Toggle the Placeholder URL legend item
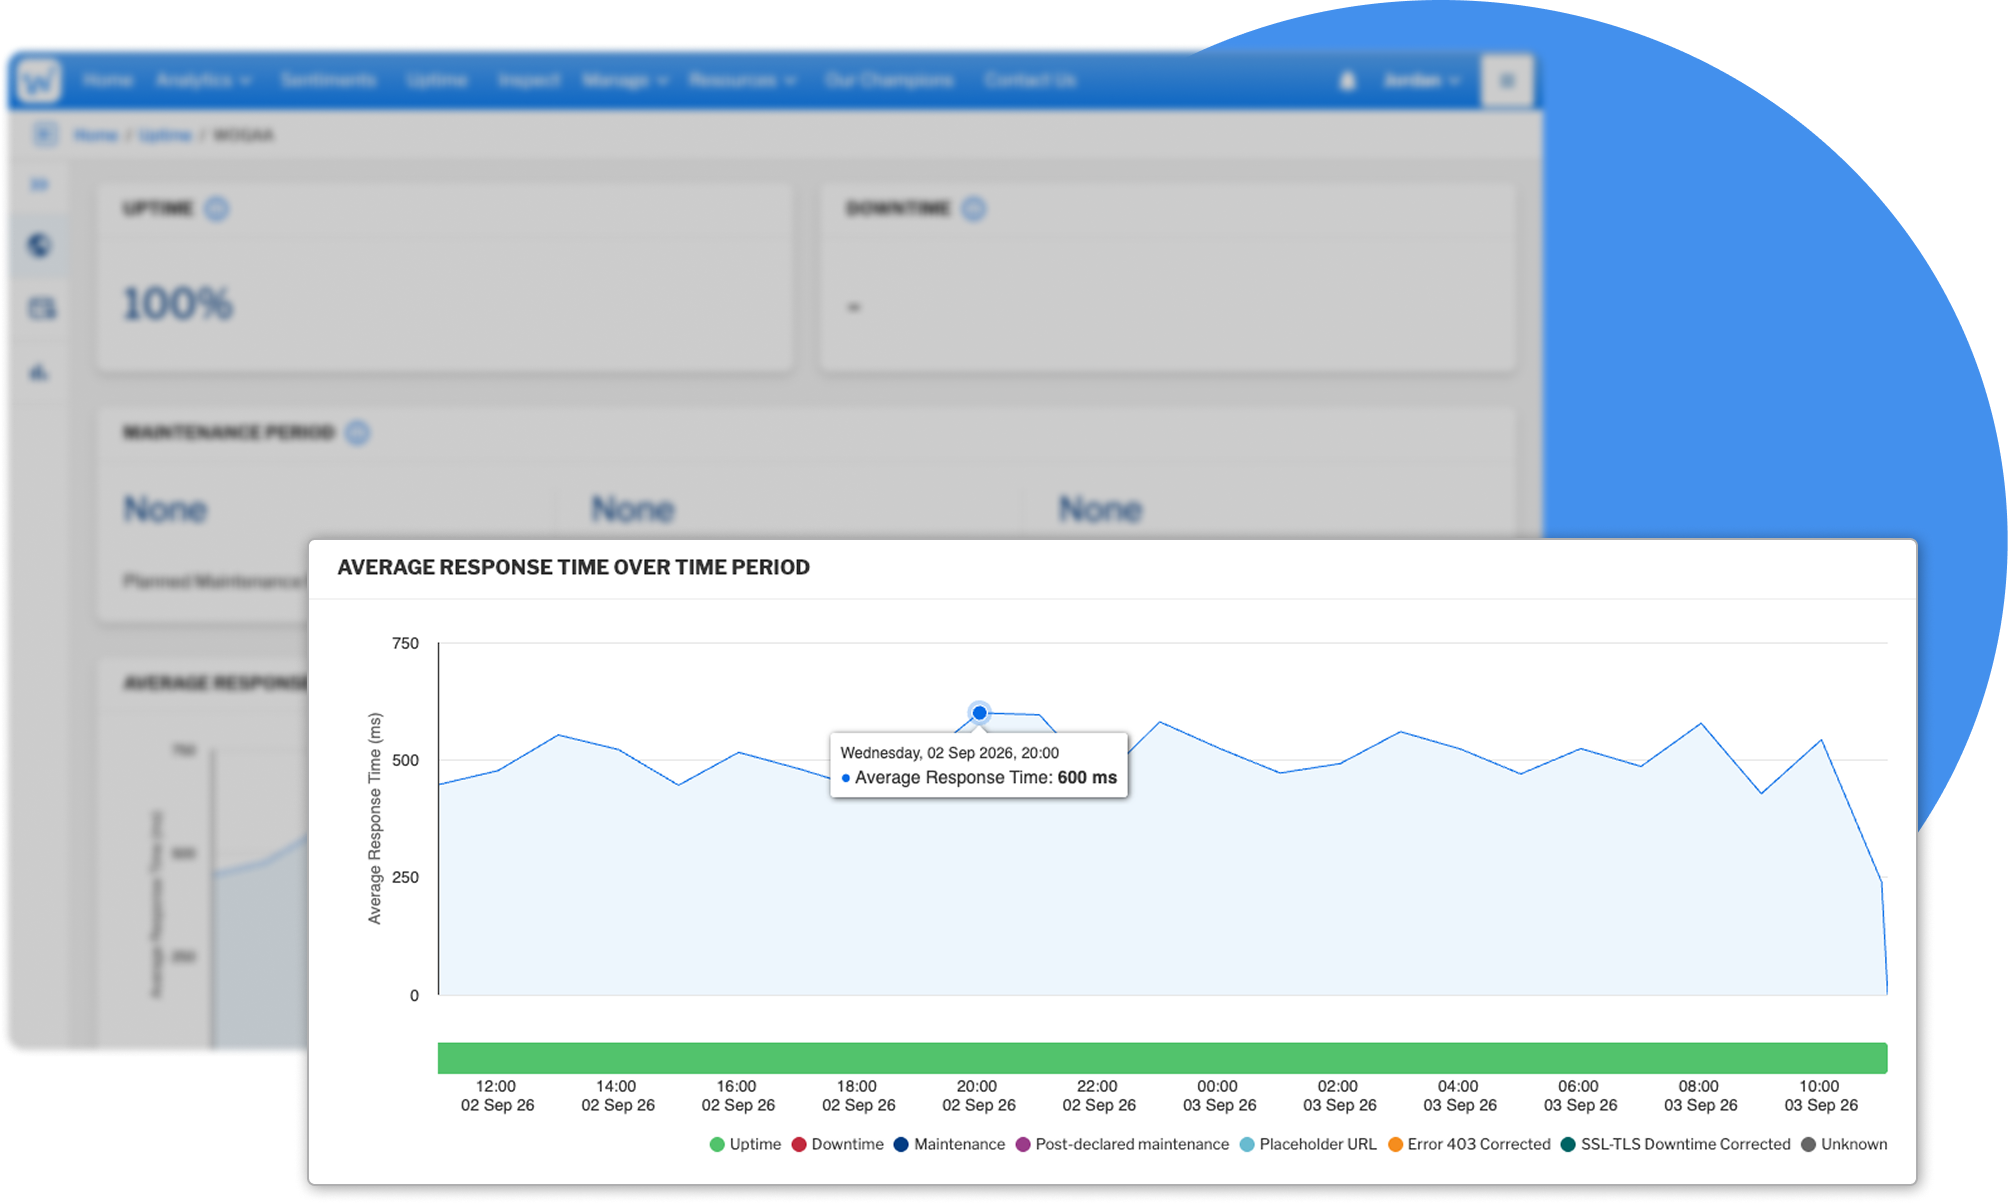 pyautogui.click(x=1308, y=1144)
